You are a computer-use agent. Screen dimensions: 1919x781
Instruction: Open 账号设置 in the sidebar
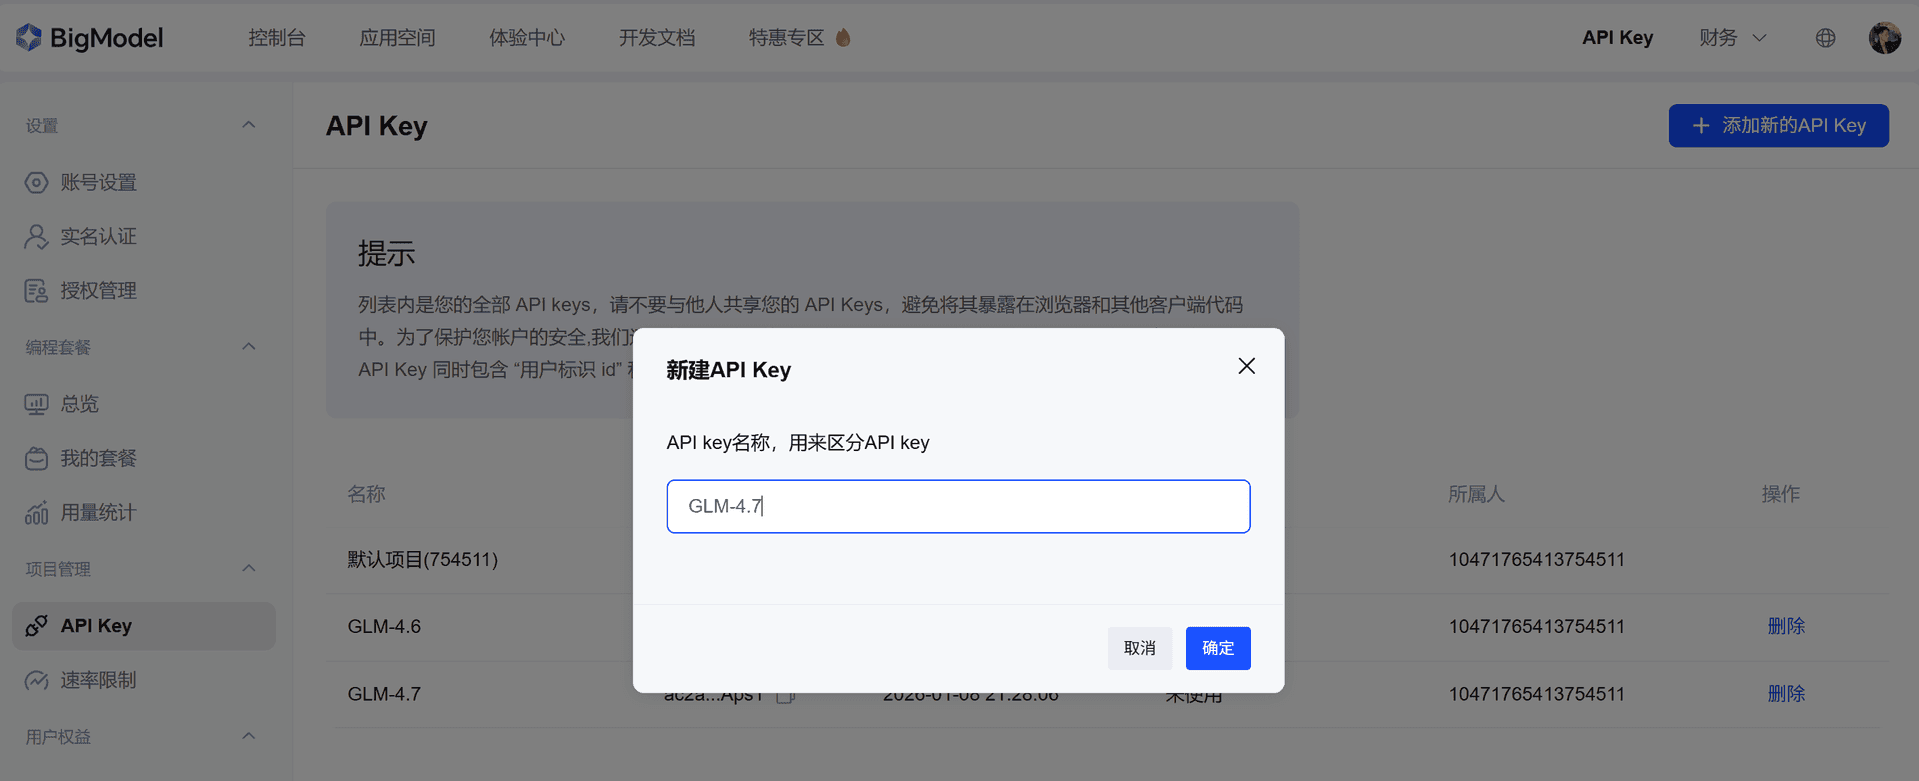tap(98, 182)
